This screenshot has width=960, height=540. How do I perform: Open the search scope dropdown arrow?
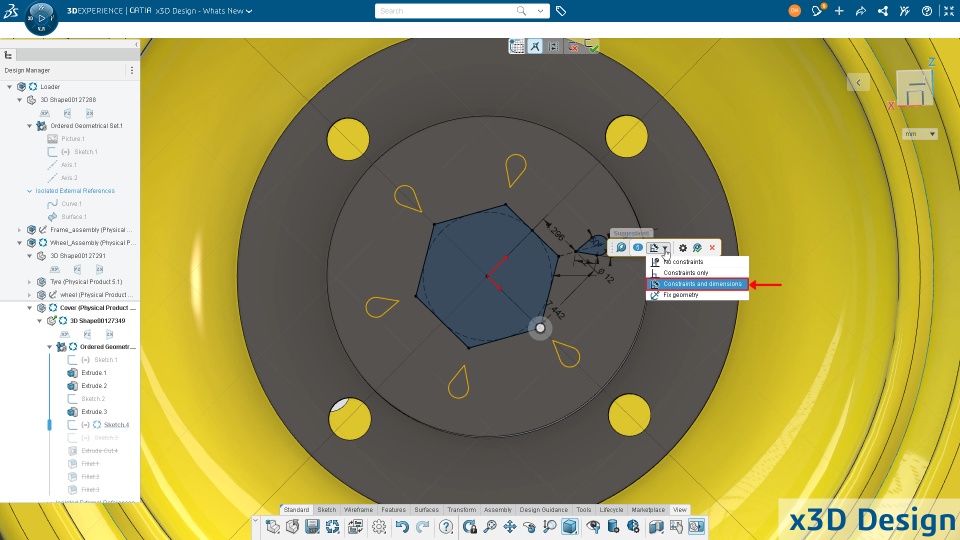tap(540, 10)
